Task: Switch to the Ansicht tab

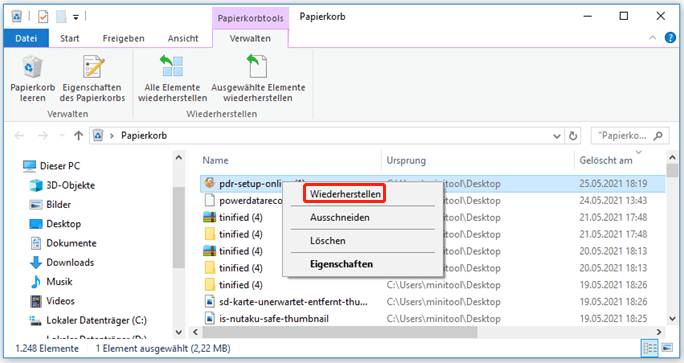Action: click(183, 38)
